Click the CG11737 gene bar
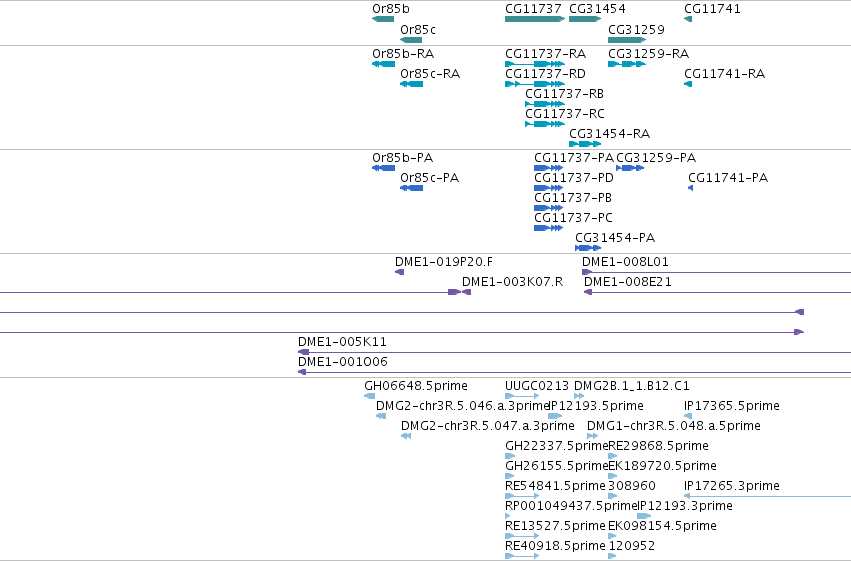Screen dimensions: 851x561 [535, 19]
